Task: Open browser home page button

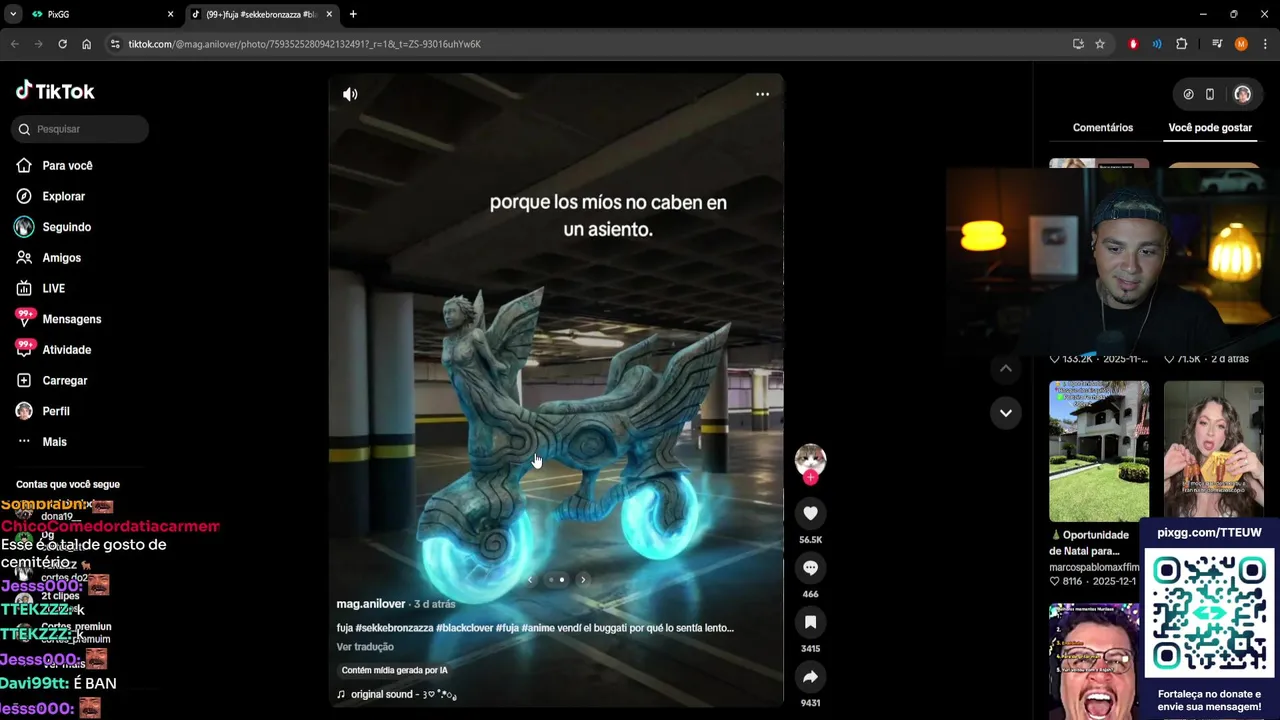Action: (x=86, y=44)
